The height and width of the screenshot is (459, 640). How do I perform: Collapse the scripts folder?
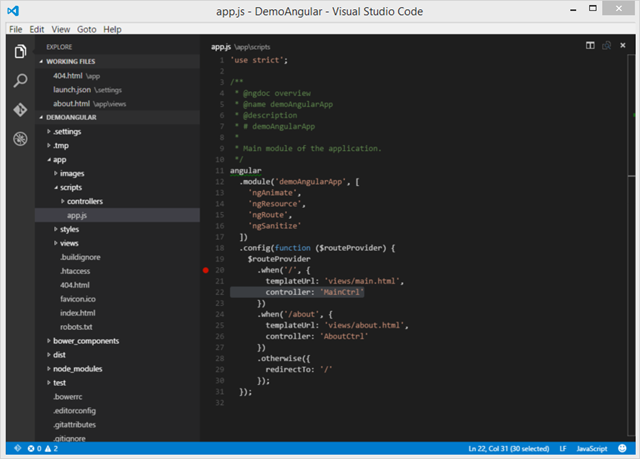click(56, 187)
